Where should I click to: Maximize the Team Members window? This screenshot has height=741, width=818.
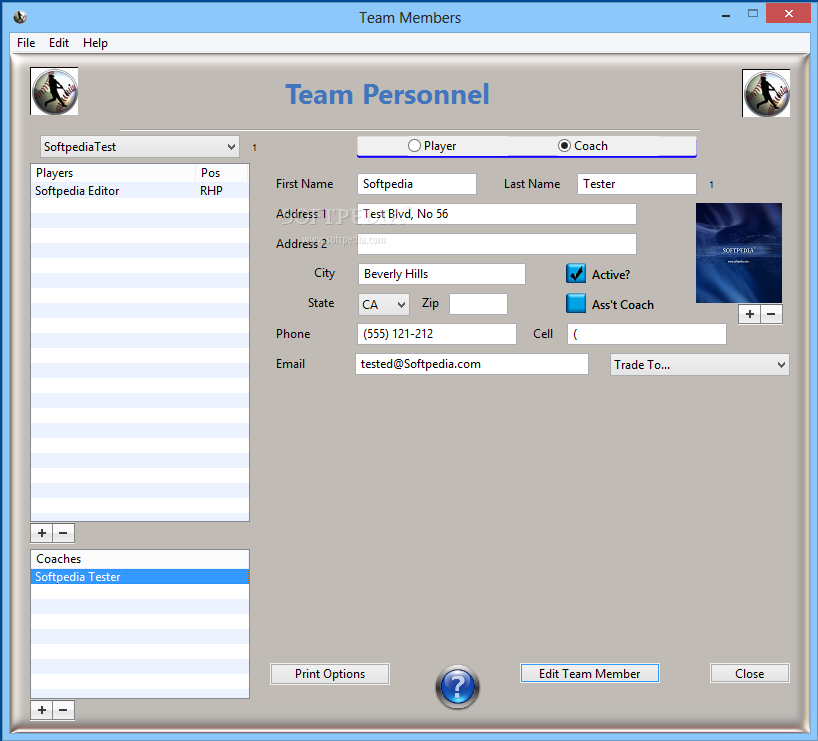pyautogui.click(x=753, y=14)
